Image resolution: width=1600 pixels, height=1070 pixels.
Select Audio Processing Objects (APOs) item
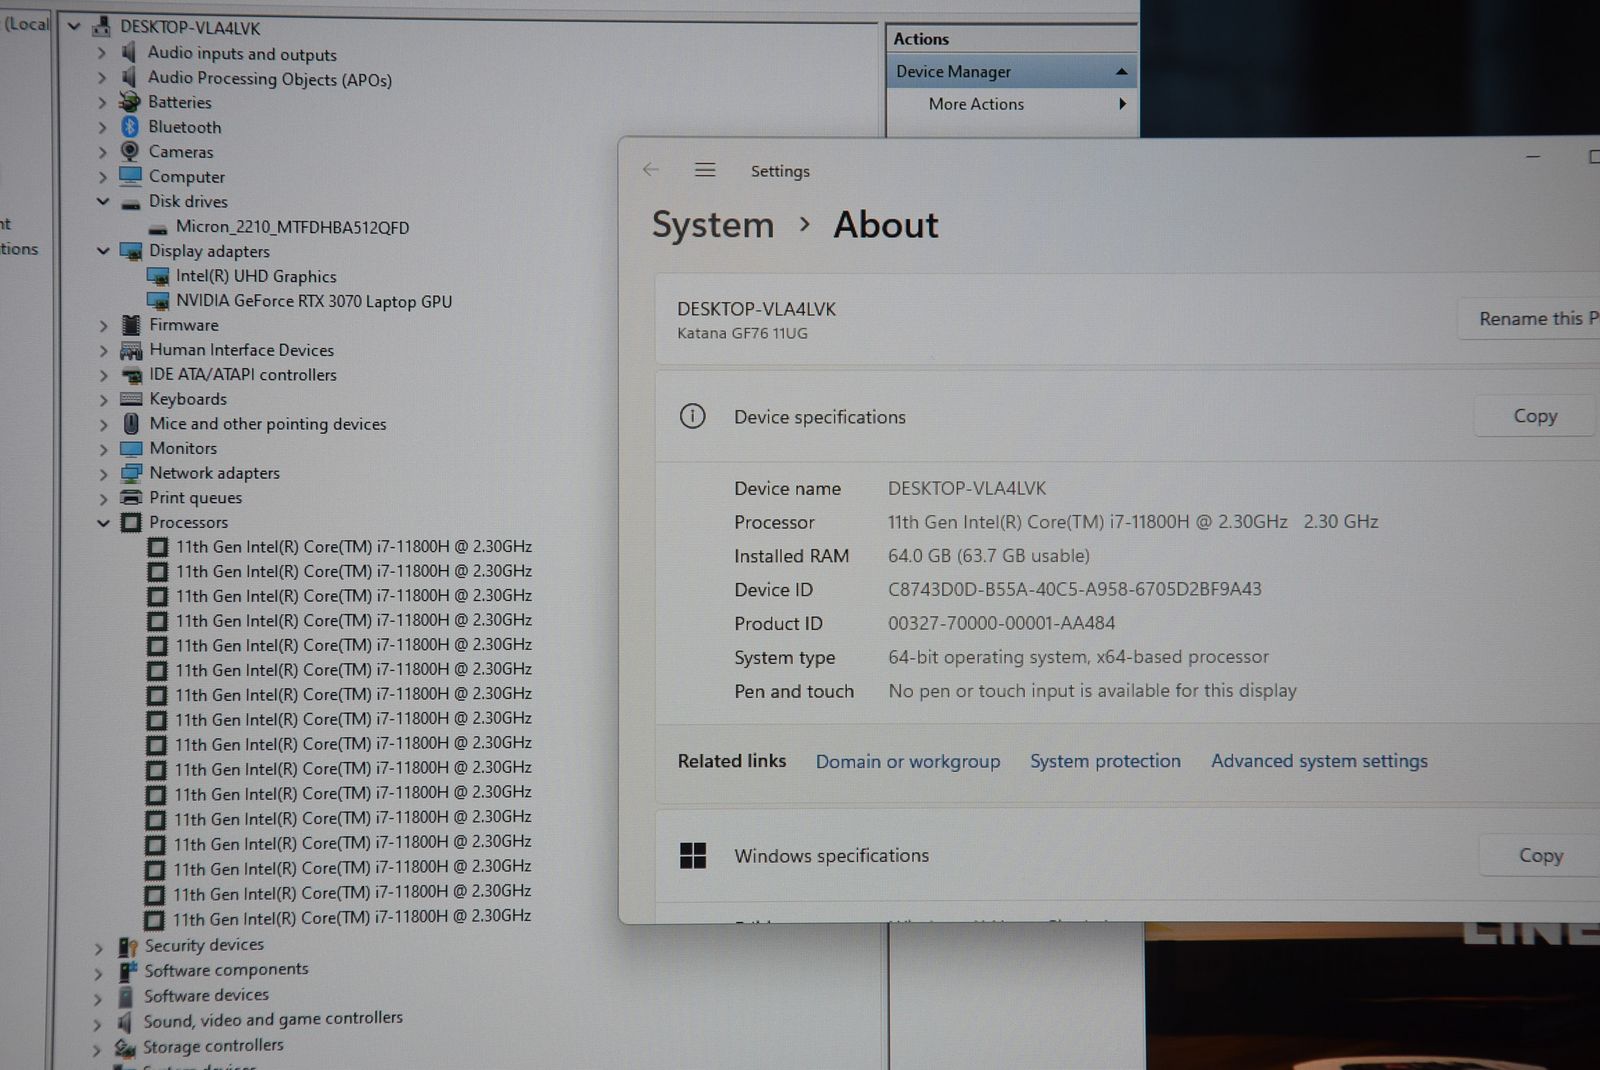click(270, 78)
